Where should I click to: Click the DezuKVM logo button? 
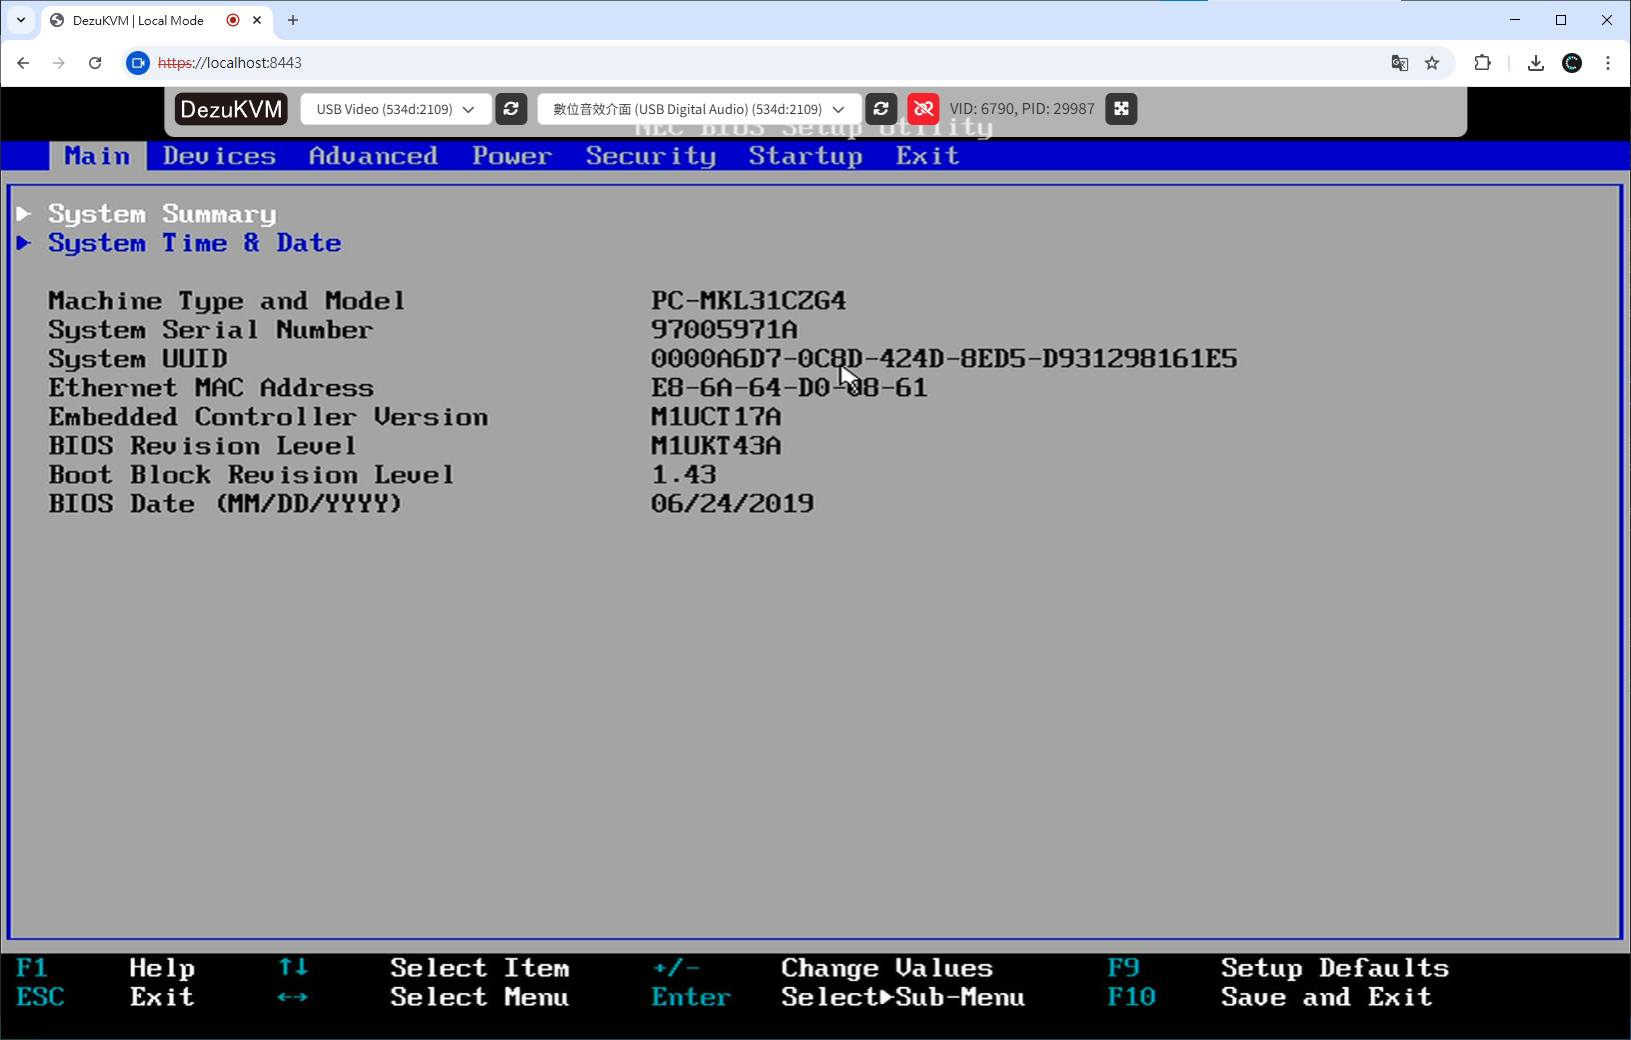(231, 109)
